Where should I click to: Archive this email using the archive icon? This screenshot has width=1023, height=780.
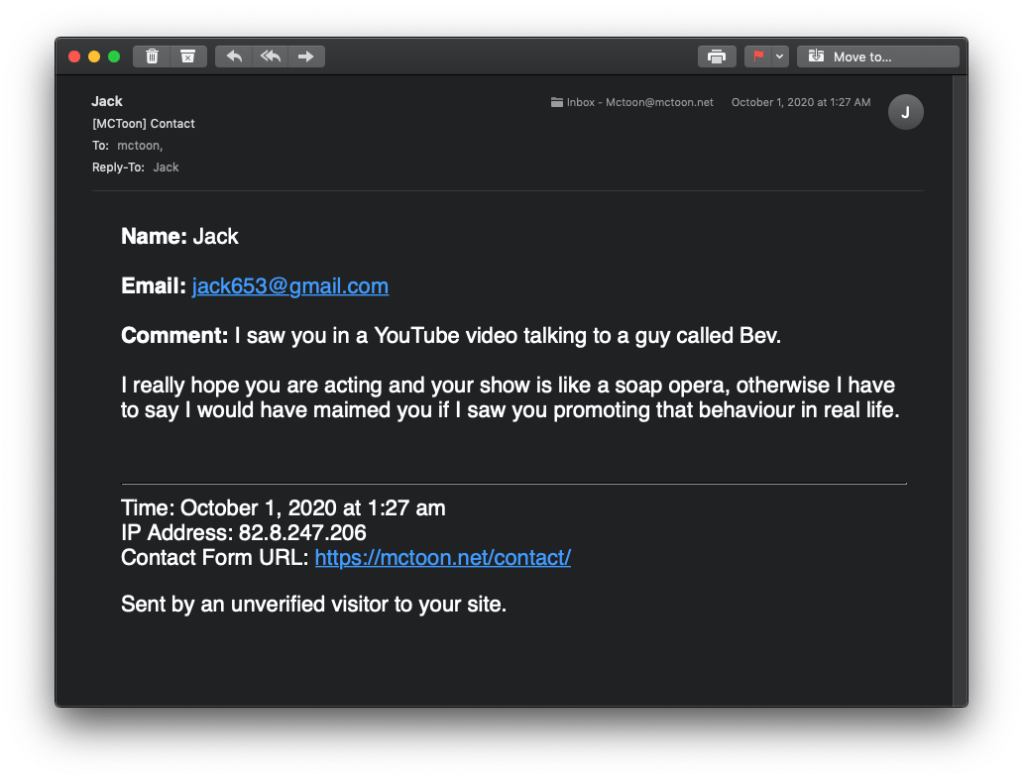tap(188, 57)
